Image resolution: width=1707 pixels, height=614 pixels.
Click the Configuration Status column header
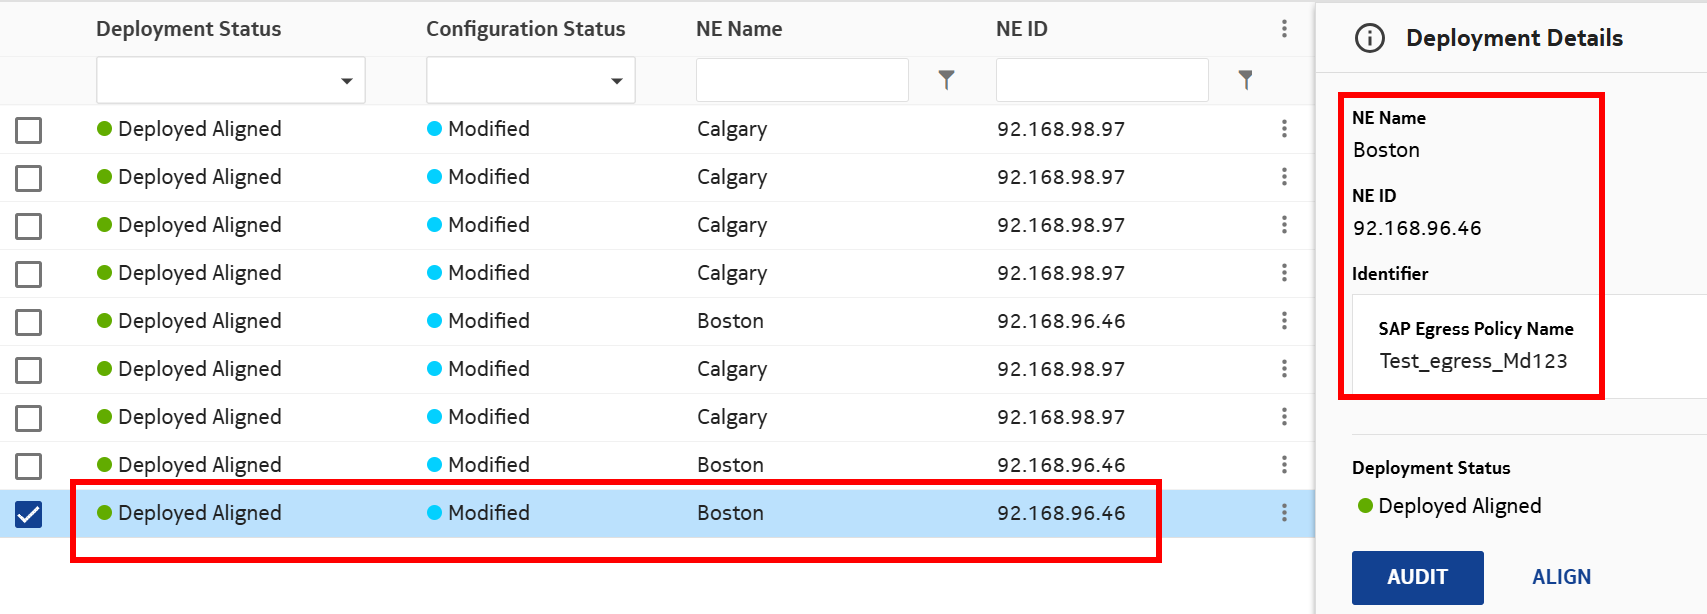525,29
